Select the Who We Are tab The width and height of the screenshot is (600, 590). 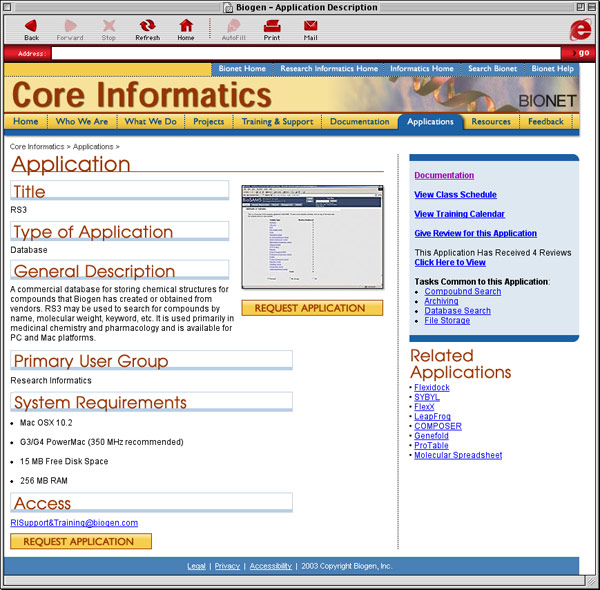82,121
